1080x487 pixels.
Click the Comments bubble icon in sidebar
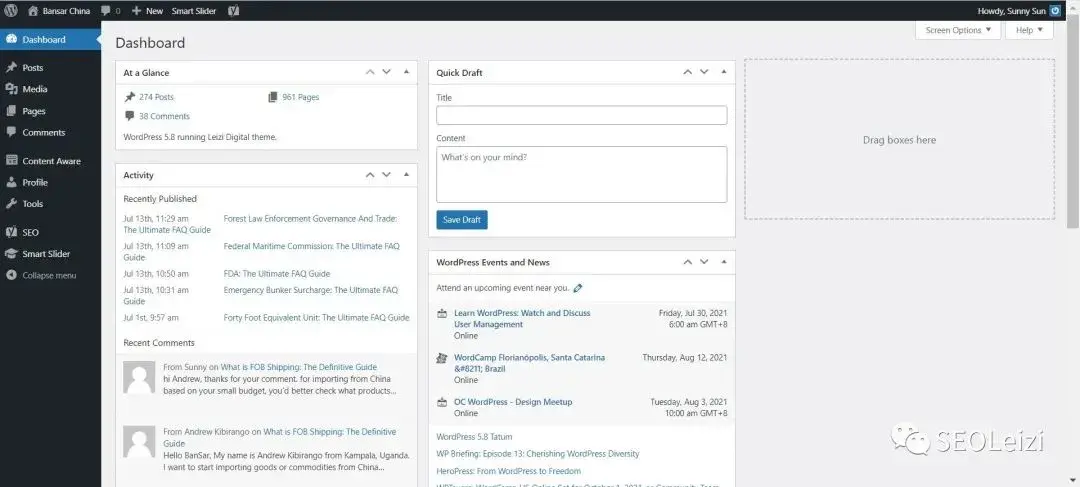pos(12,132)
